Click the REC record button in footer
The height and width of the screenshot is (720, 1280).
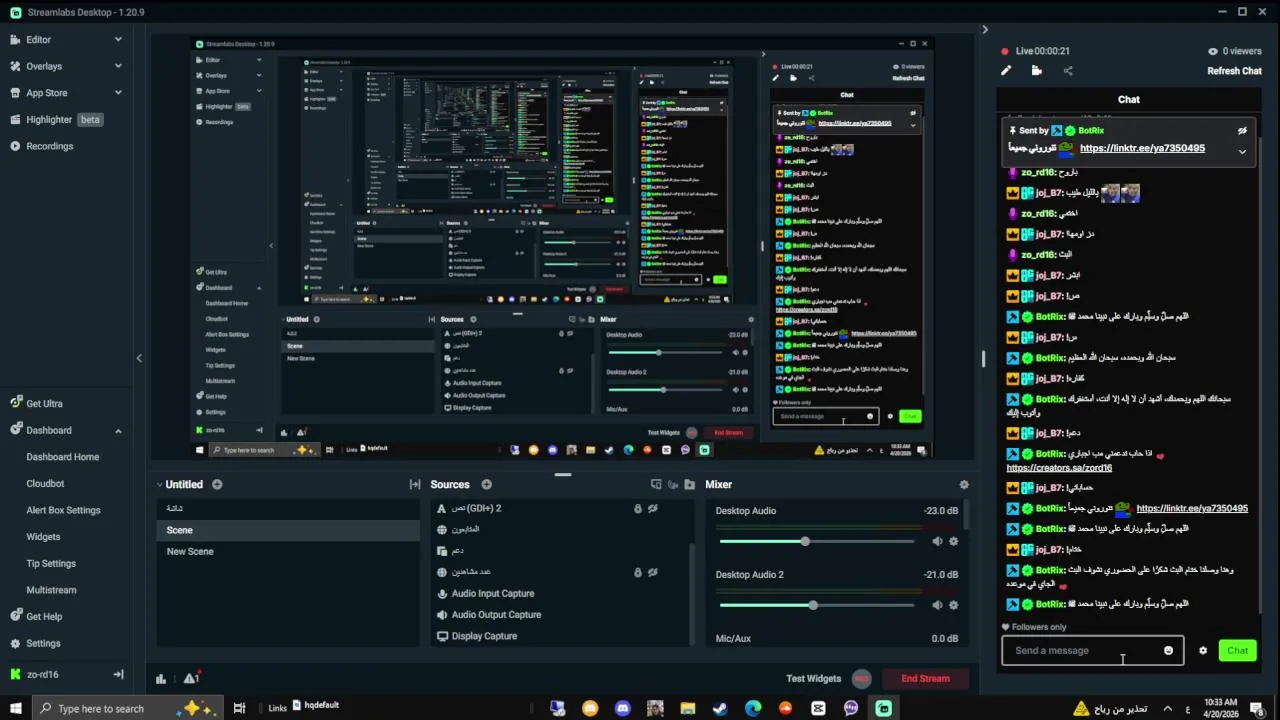pyautogui.click(x=862, y=679)
